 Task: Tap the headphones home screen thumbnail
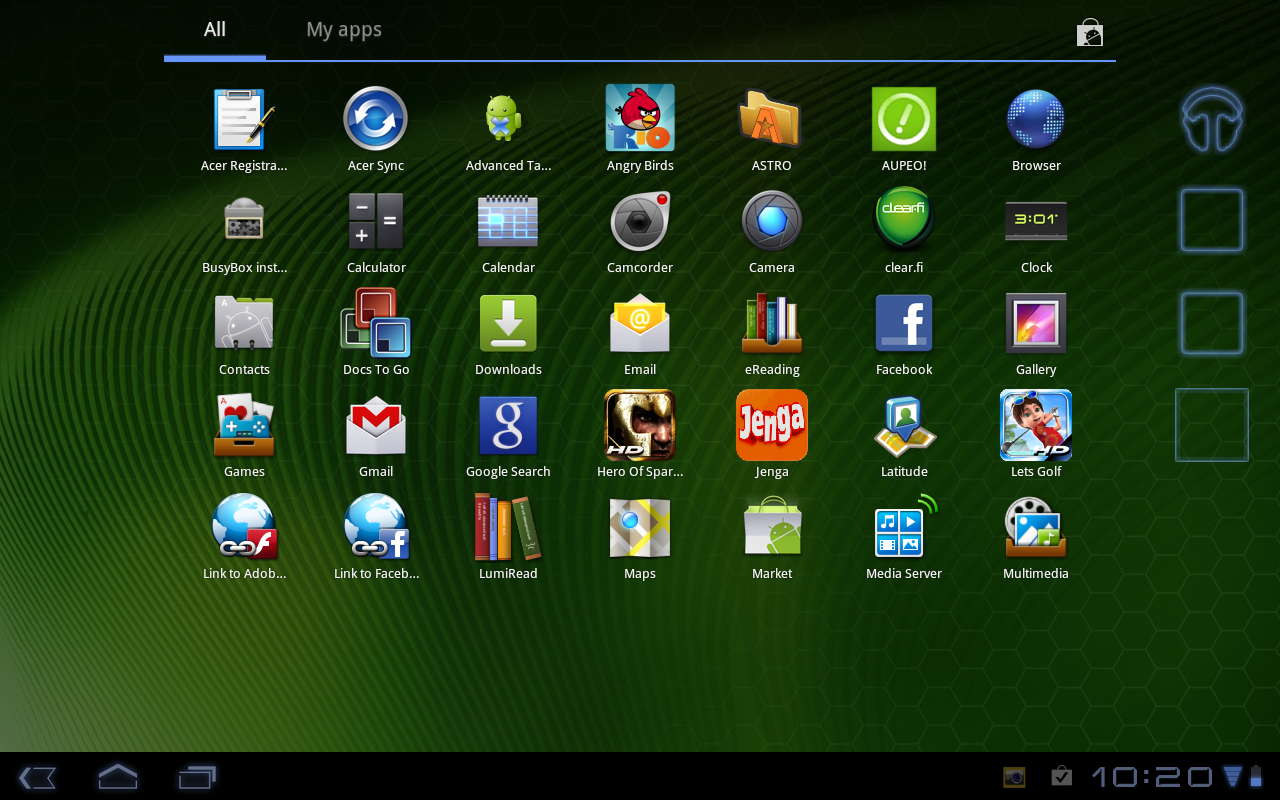tap(1212, 119)
